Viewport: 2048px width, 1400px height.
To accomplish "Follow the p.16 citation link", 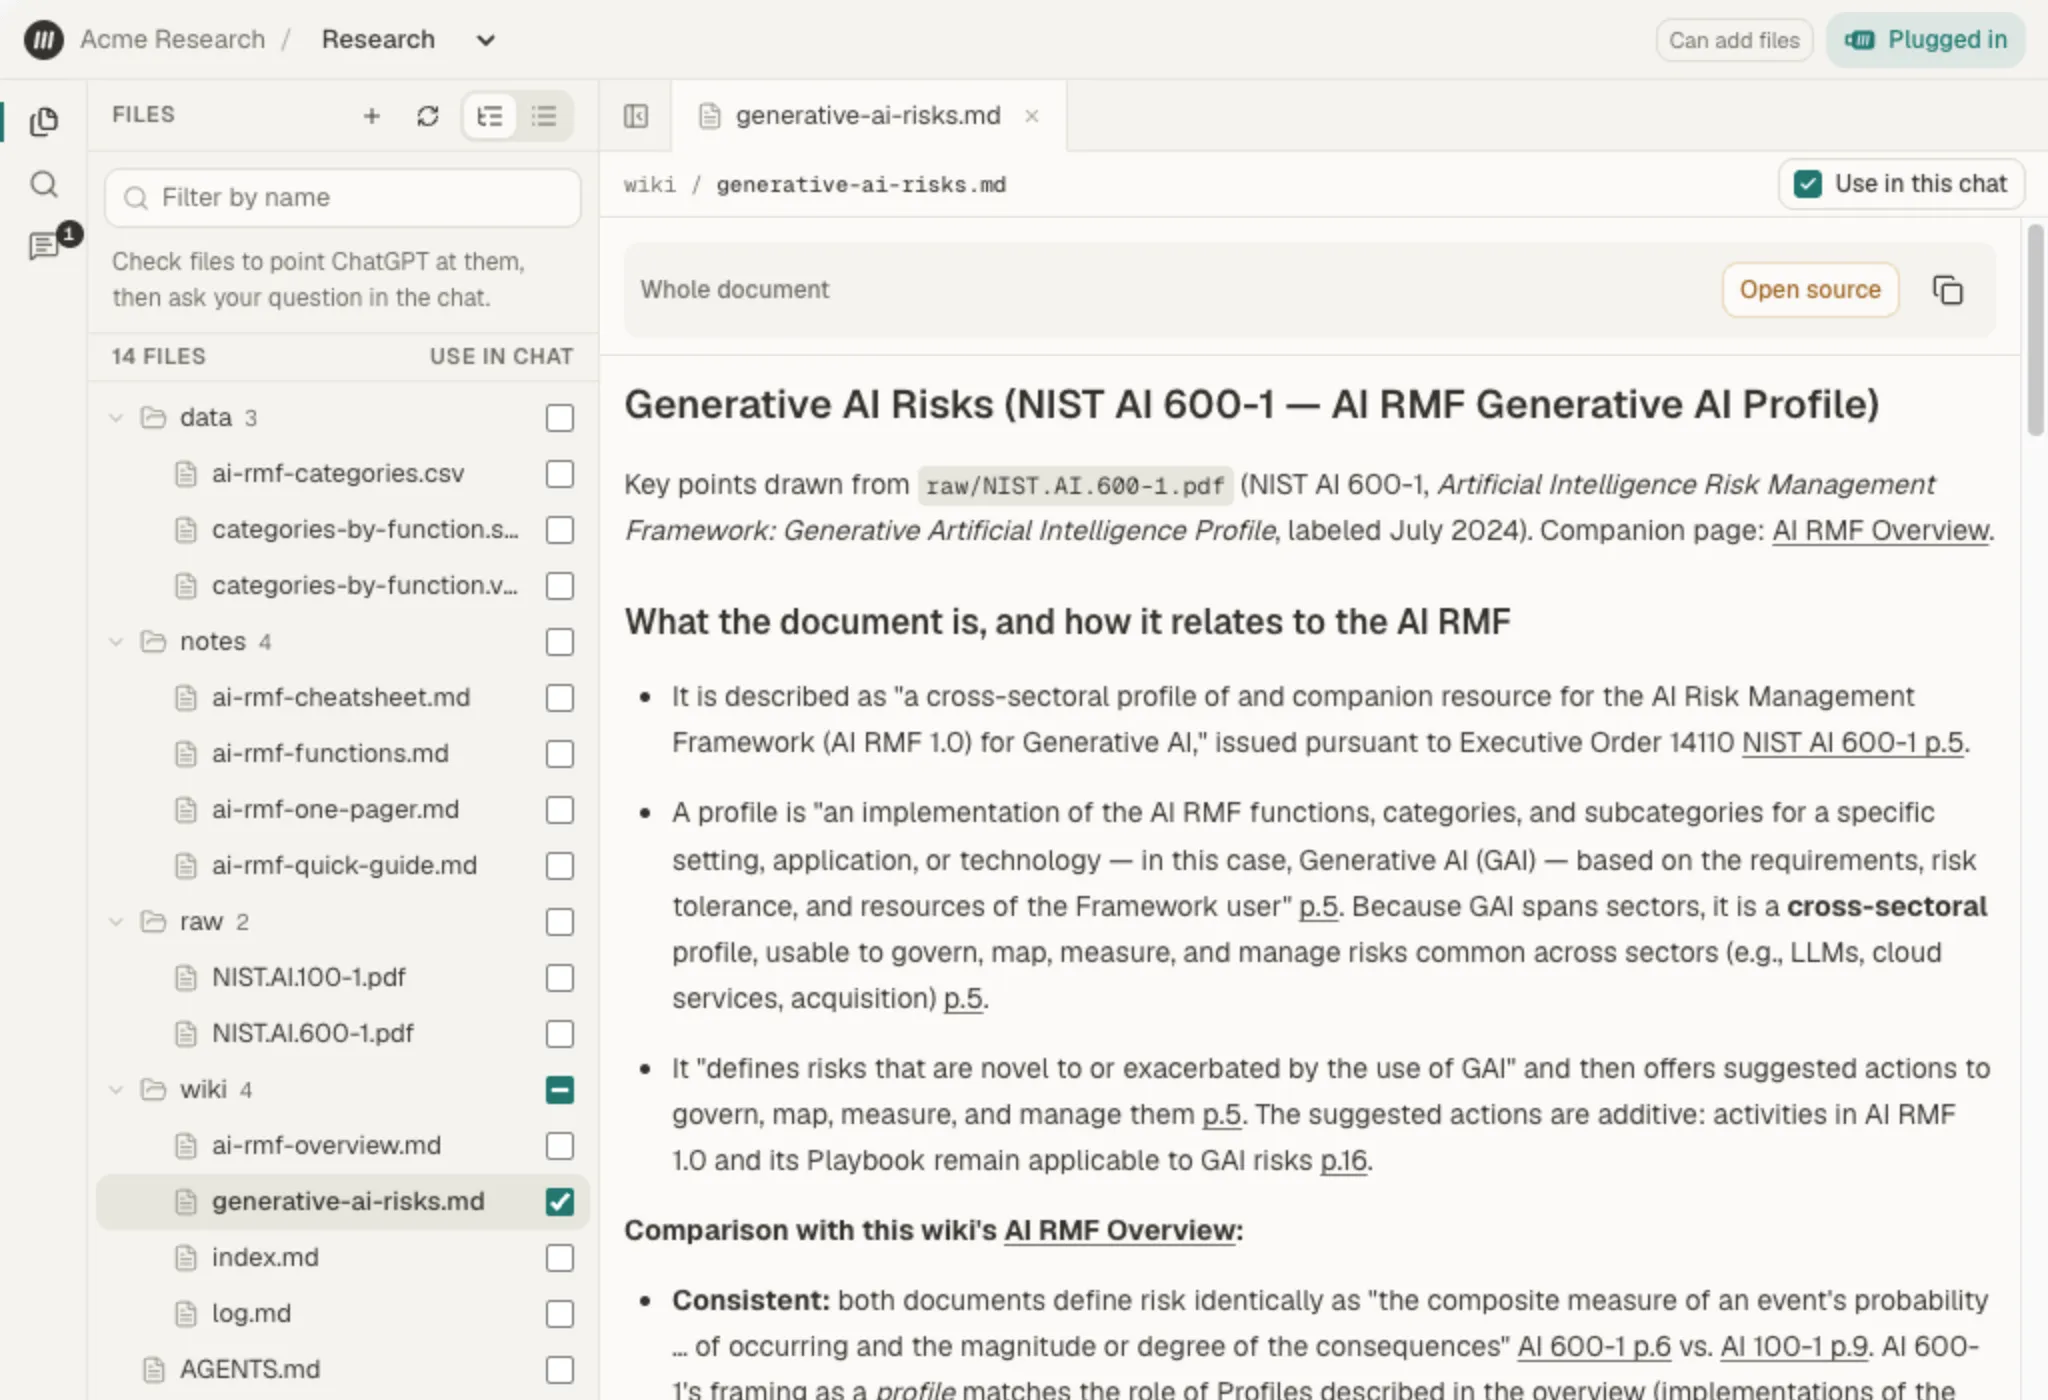I will 1344,1161.
